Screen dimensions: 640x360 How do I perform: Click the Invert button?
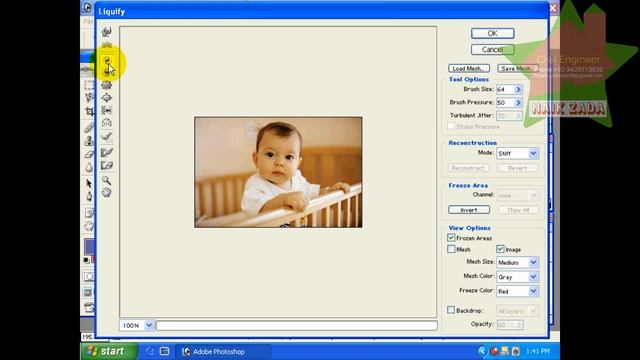[x=469, y=210]
